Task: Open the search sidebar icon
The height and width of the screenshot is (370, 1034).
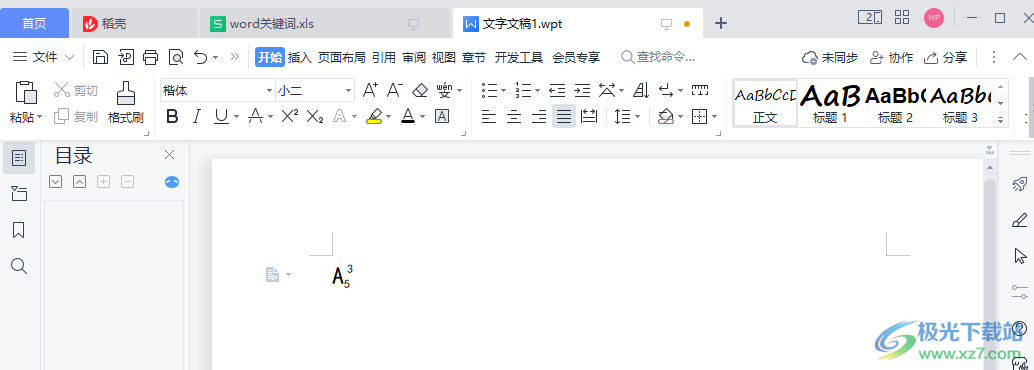Action: point(19,266)
